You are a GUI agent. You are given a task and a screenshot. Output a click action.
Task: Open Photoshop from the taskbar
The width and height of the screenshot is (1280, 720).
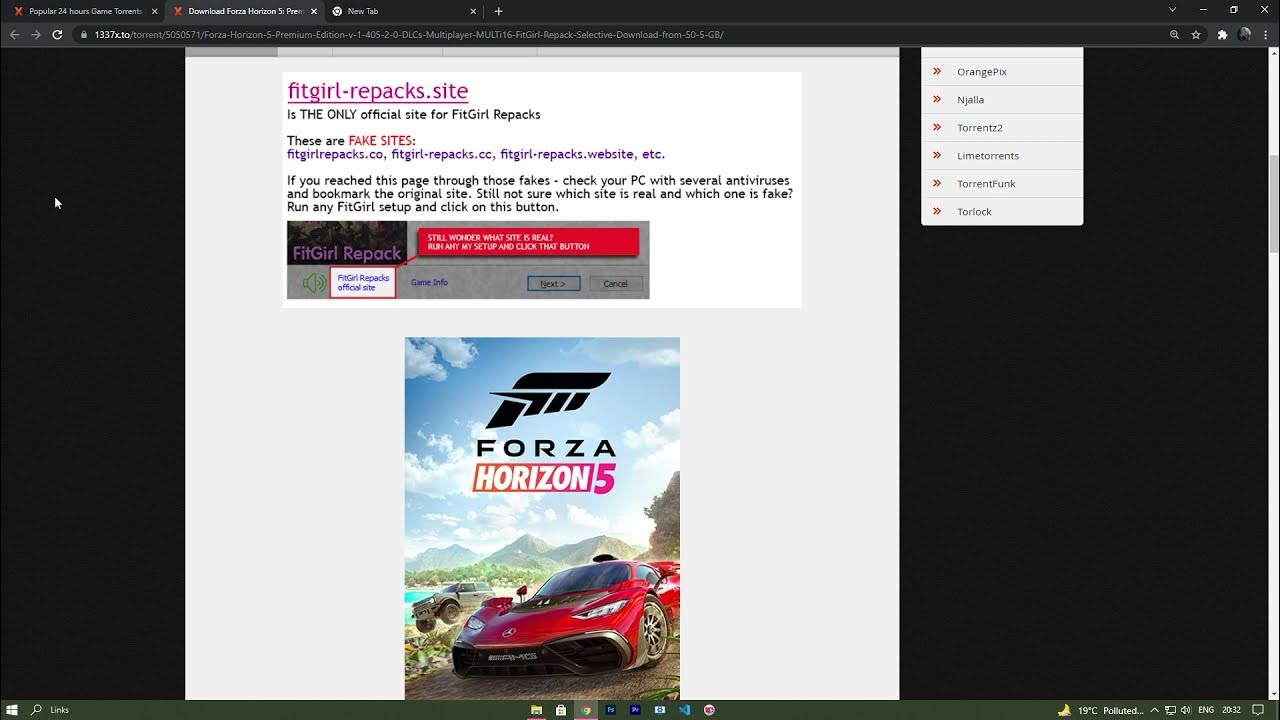611,710
